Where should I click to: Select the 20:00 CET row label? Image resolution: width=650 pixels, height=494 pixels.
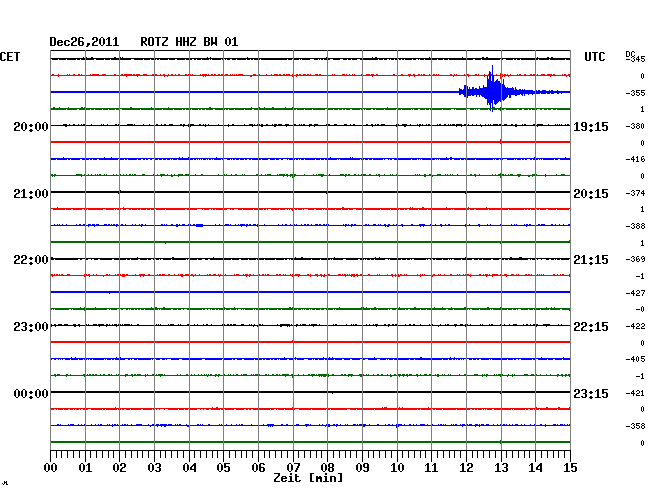pos(31,127)
